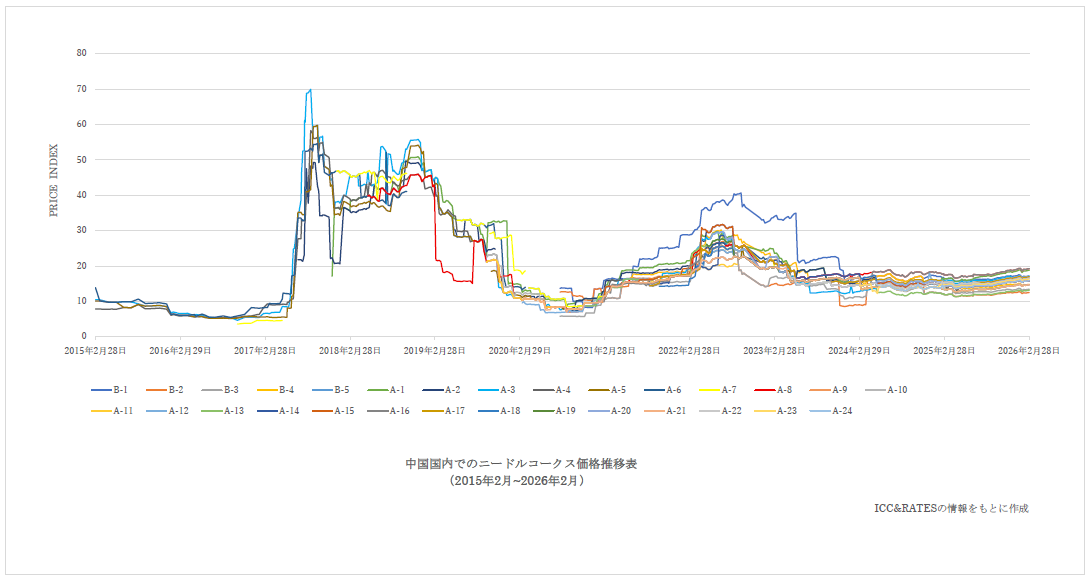Image resolution: width=1089 pixels, height=580 pixels.
Task: Select the A-11 legend entry
Action: coord(112,410)
